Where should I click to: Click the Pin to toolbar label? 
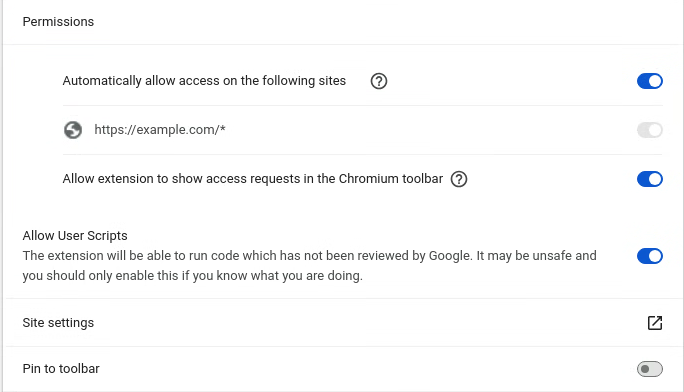point(61,369)
